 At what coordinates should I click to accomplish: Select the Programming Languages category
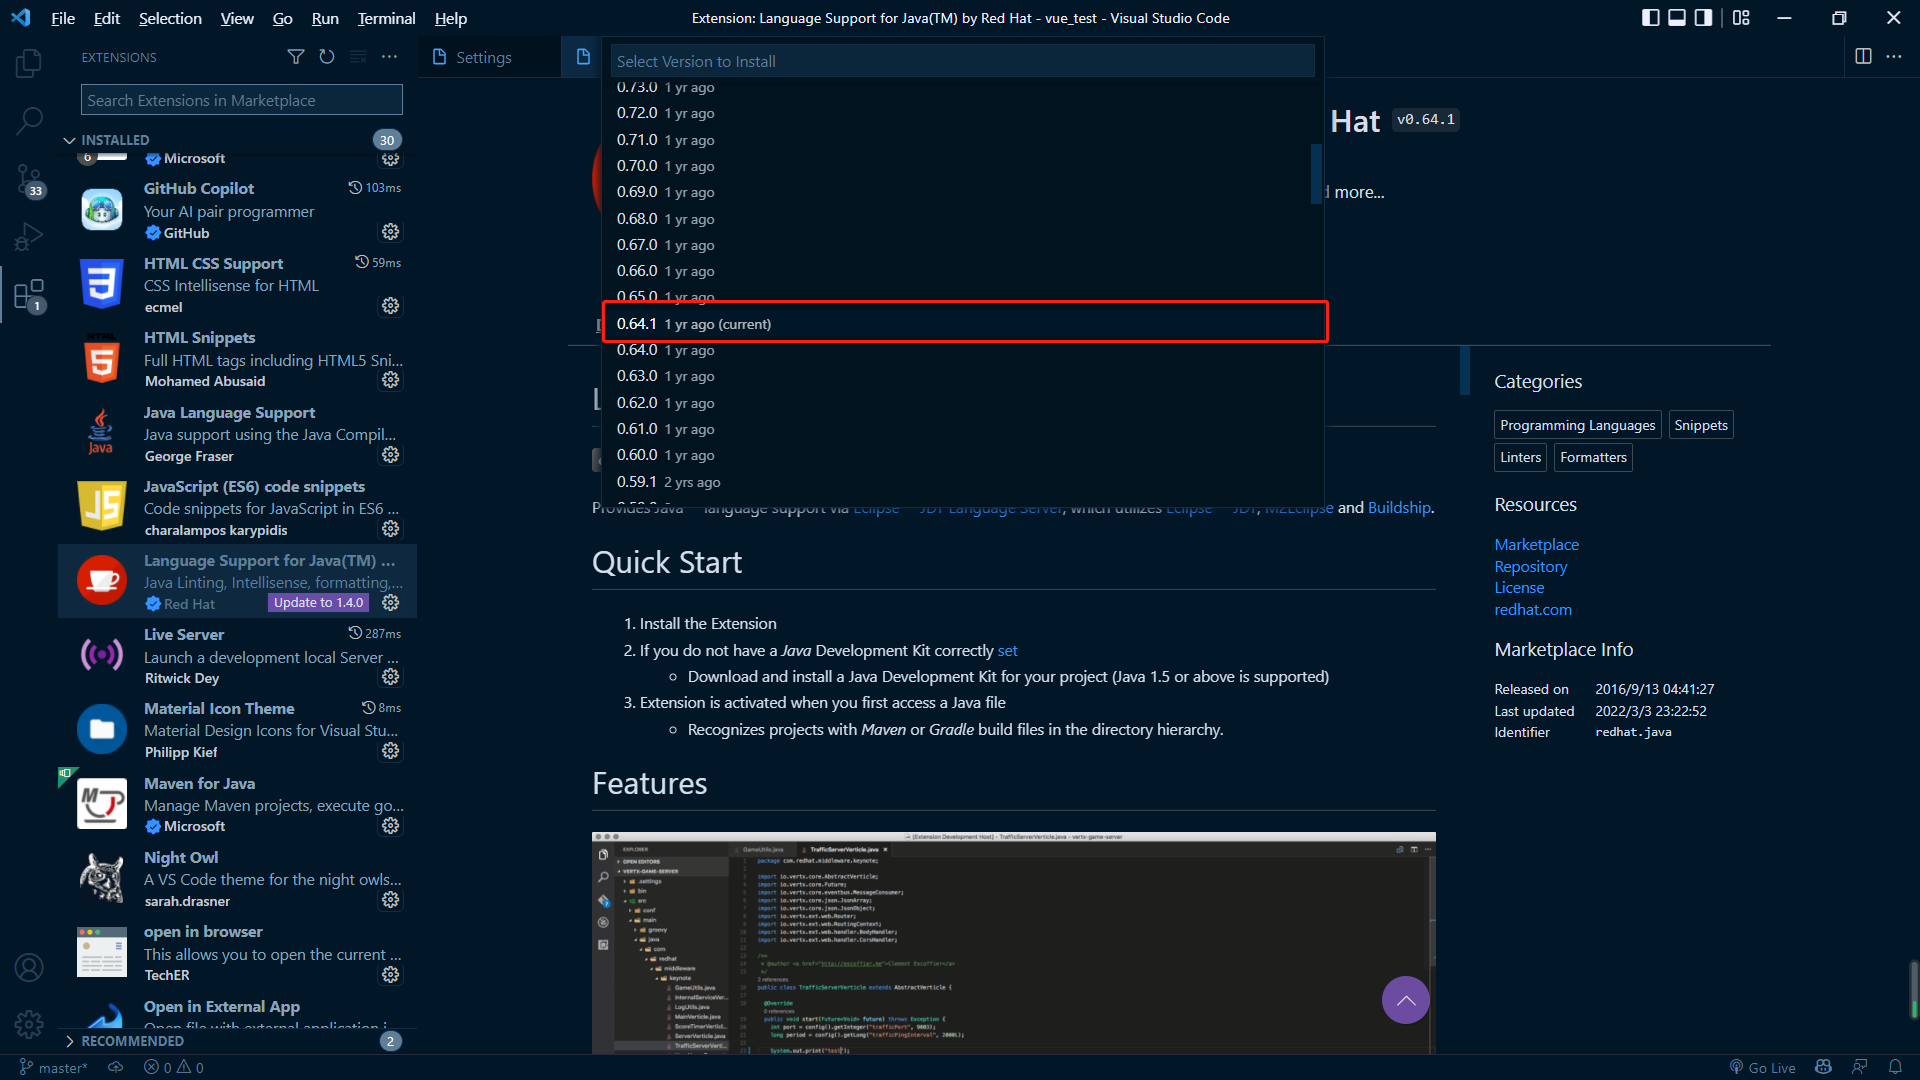tap(1577, 425)
